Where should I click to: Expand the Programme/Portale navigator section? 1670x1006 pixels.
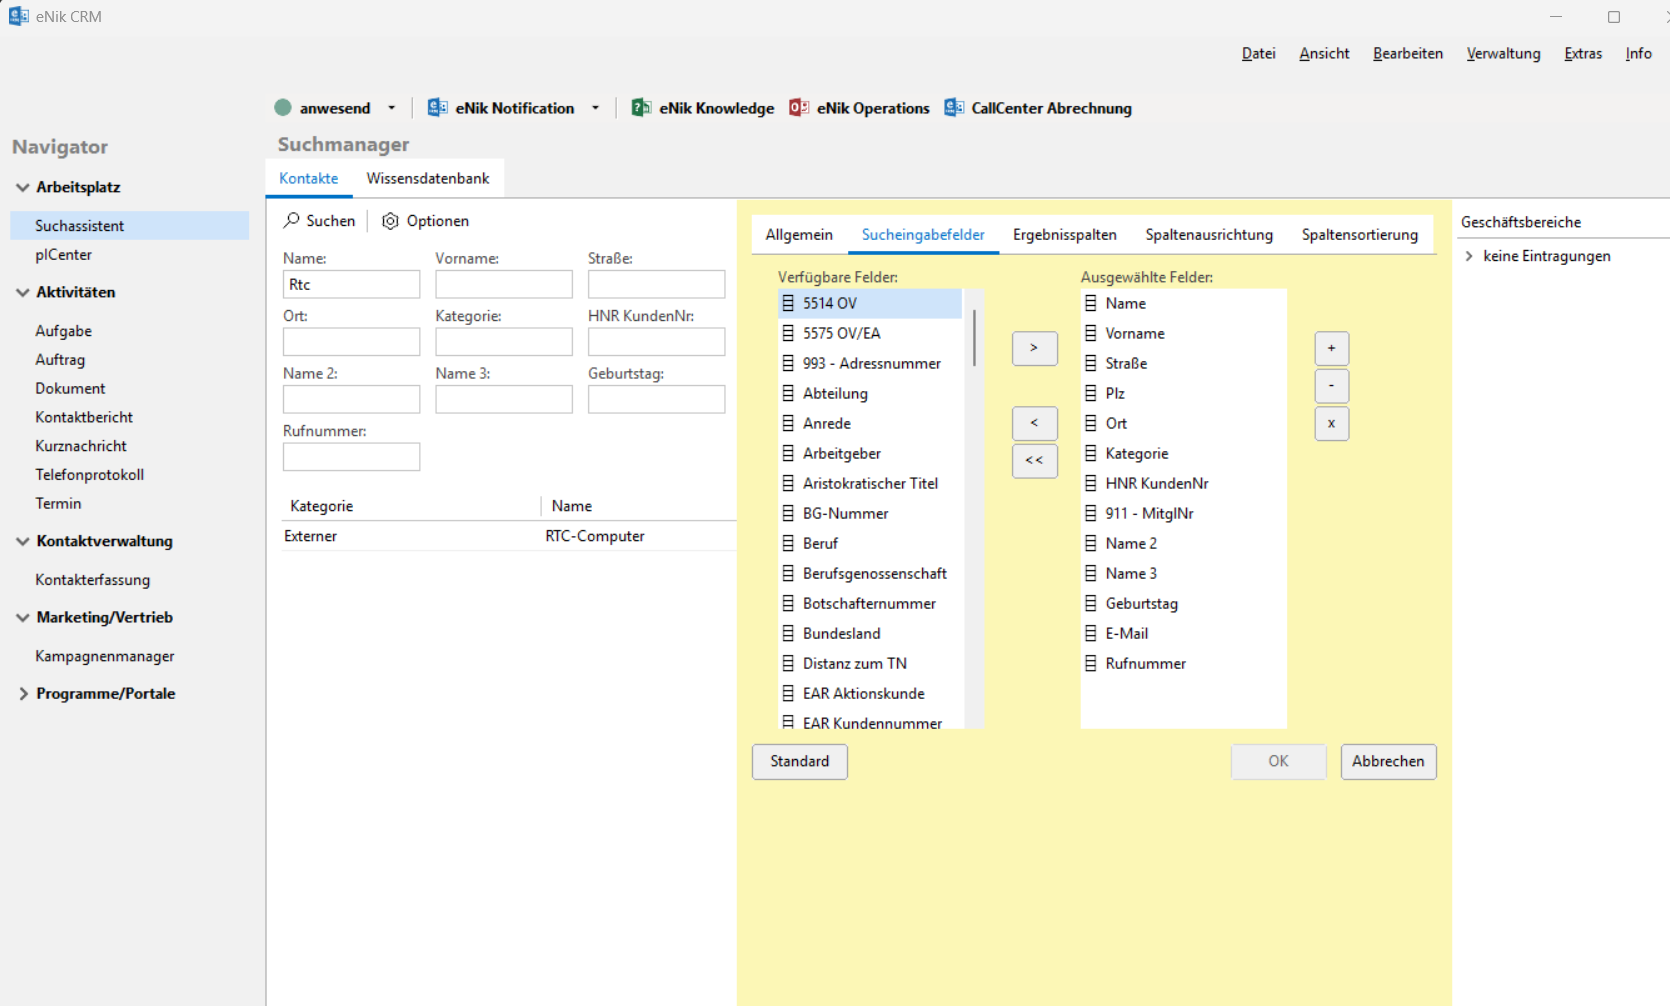23,693
